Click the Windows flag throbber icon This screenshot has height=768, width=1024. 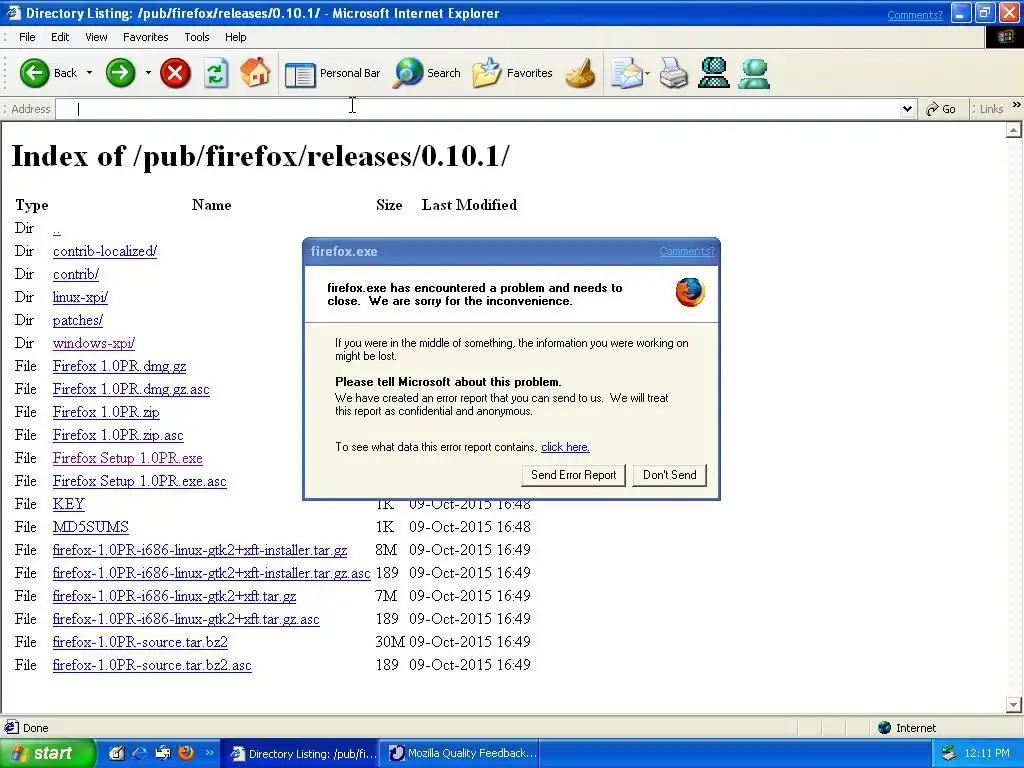pos(1006,37)
